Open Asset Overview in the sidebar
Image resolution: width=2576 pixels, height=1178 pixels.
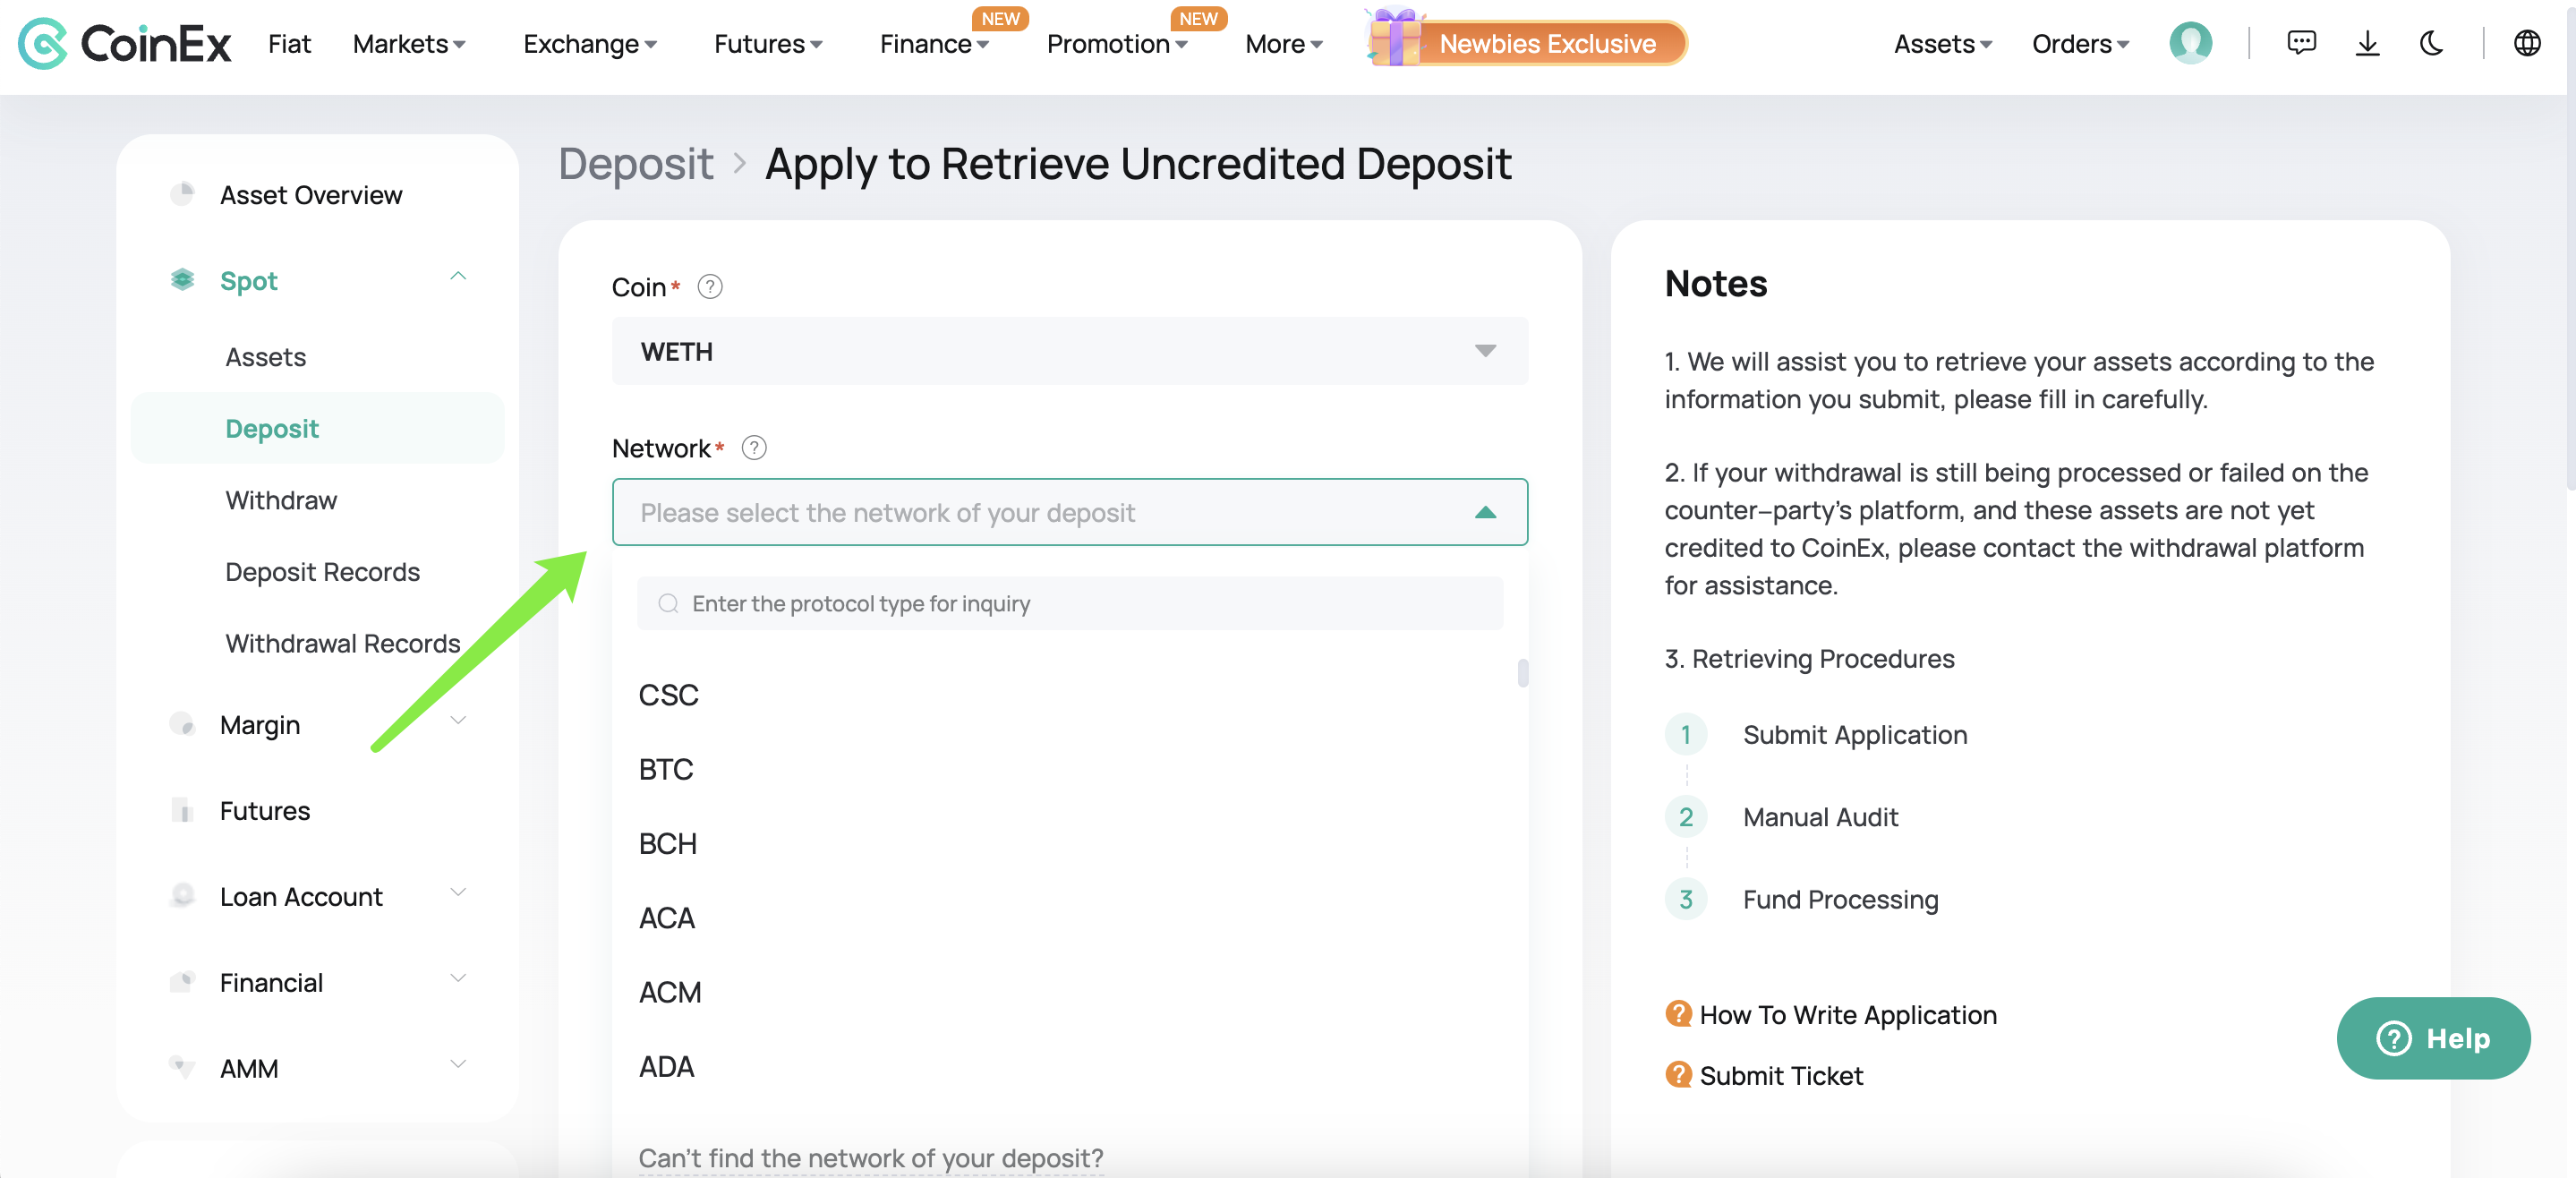click(x=311, y=195)
